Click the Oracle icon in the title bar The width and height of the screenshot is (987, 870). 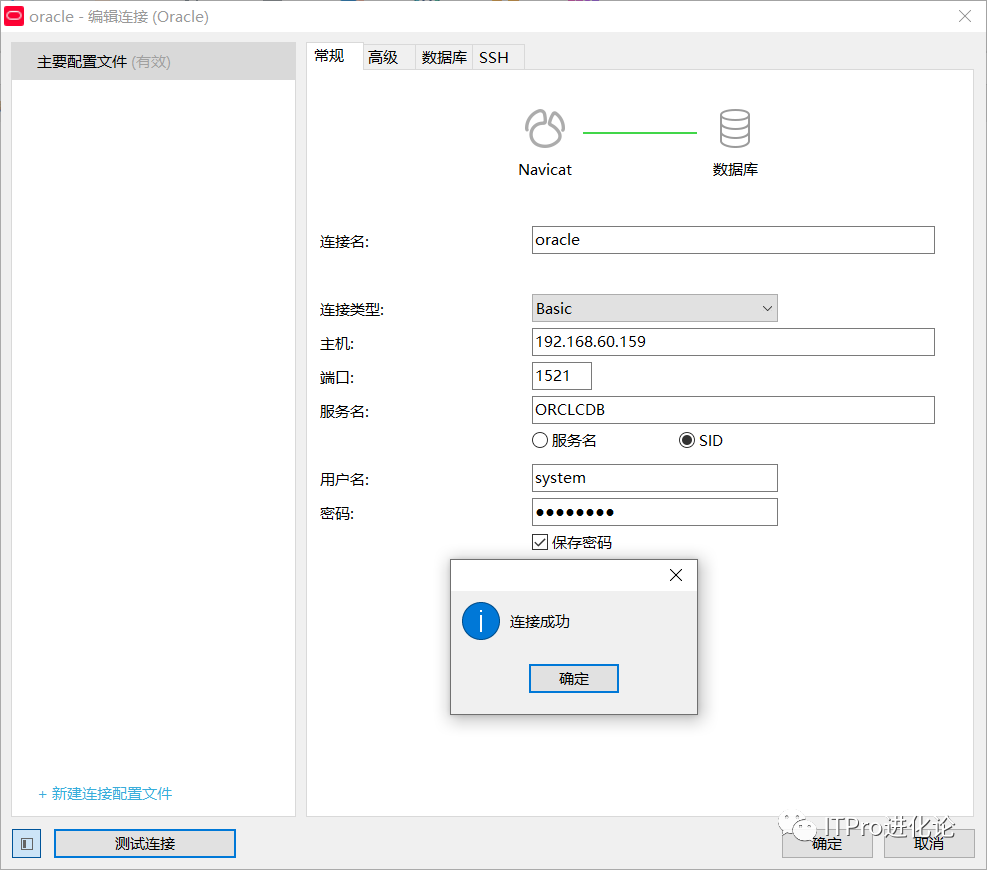(13, 16)
